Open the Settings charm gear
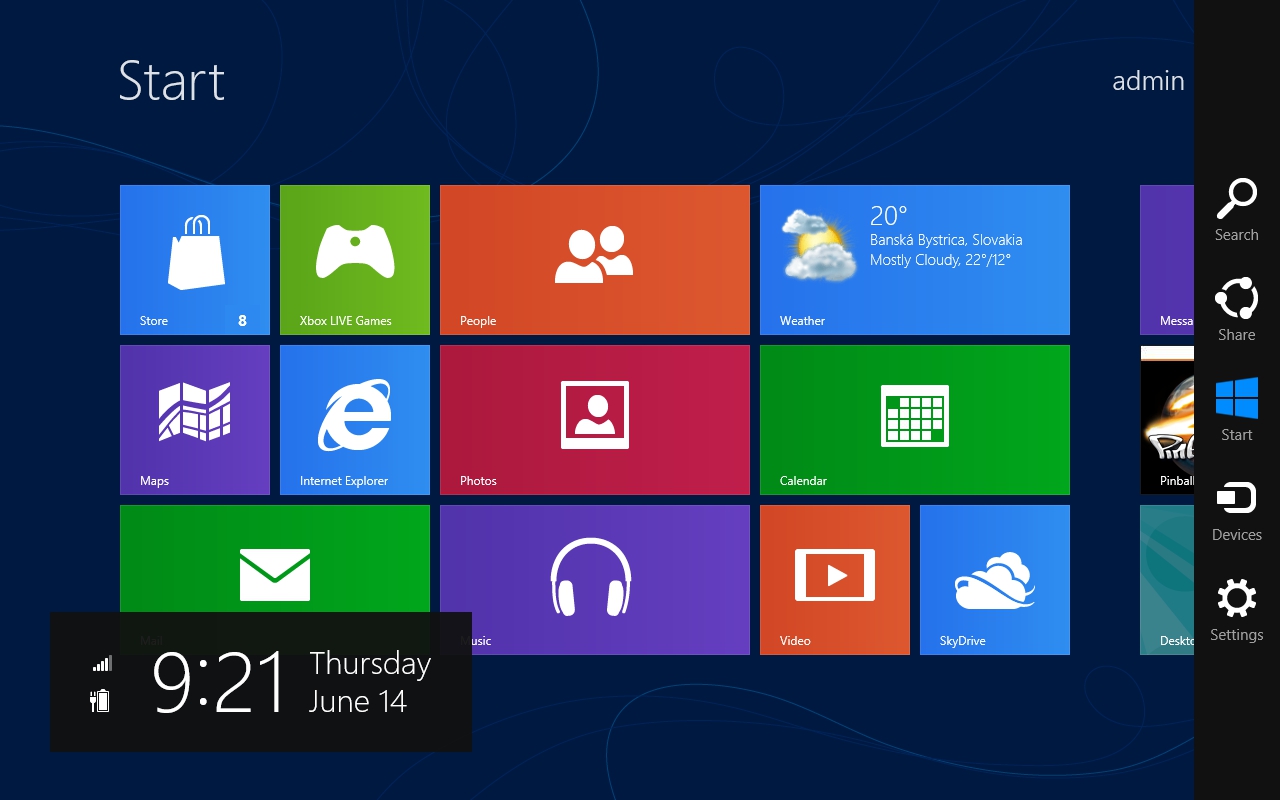Screen dimensions: 1280x800 pyautogui.click(x=1237, y=599)
